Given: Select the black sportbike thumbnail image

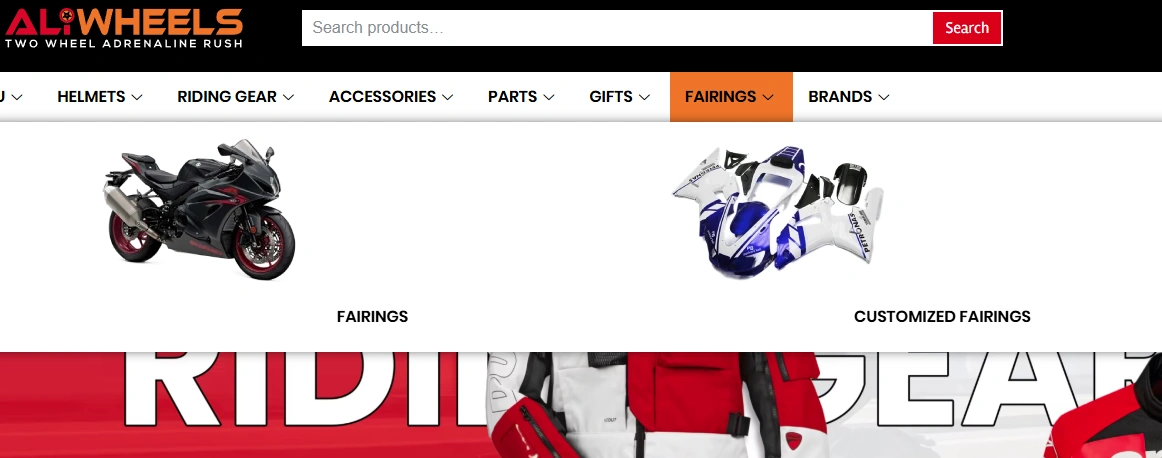Looking at the screenshot, I should (200, 209).
